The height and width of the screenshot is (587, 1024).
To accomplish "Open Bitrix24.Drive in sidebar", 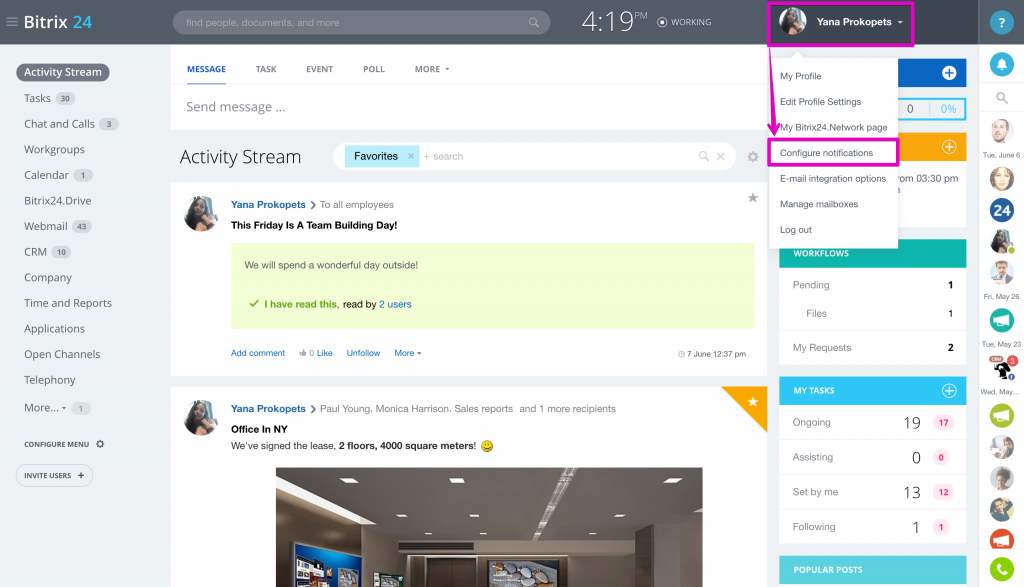I will coord(57,200).
